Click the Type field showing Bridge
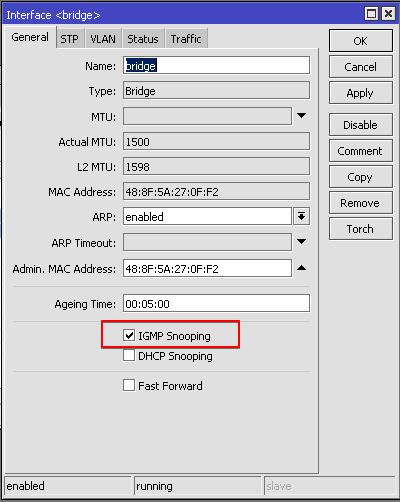The image size is (400, 502). click(216, 90)
